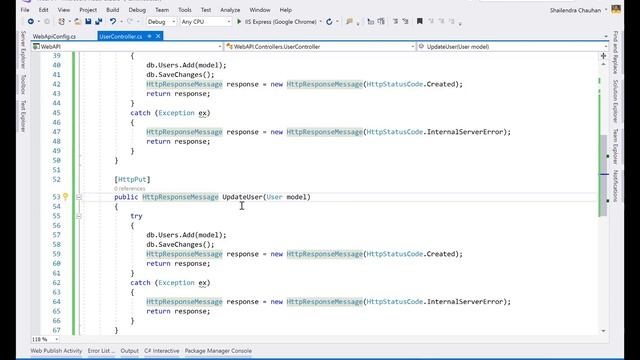The height and width of the screenshot is (360, 640).
Task: Collapse the try block outline on line 55
Action: point(79,216)
